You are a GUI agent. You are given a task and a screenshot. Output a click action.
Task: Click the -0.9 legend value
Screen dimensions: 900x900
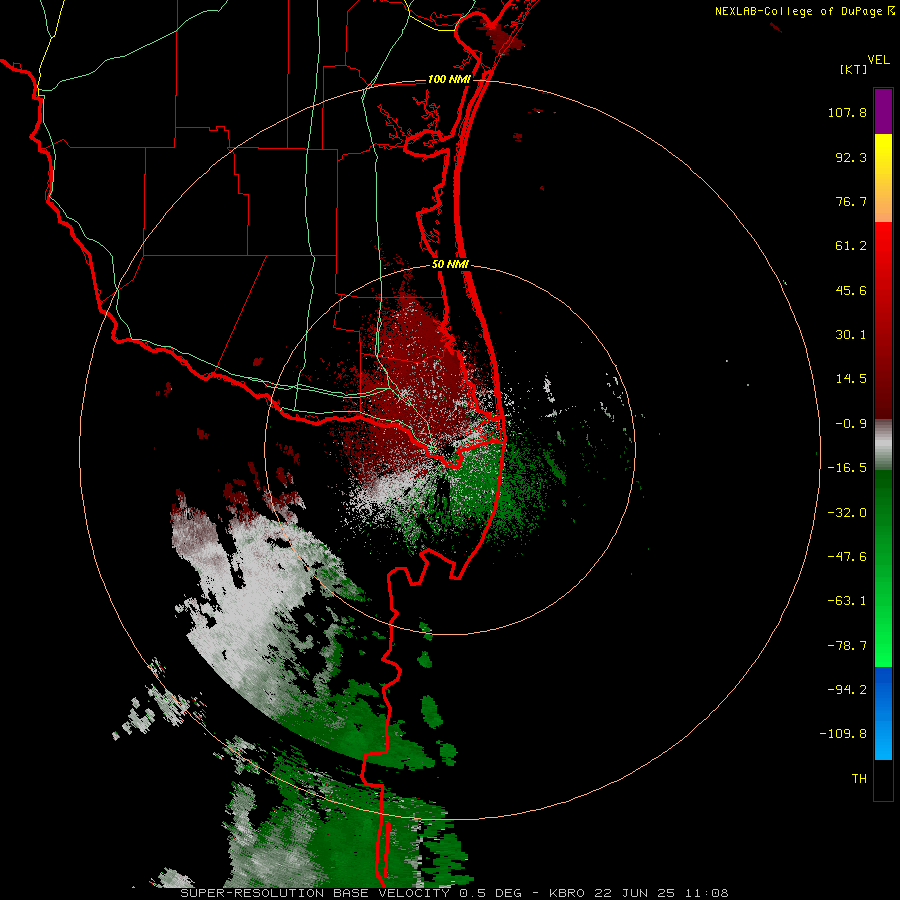click(x=851, y=424)
